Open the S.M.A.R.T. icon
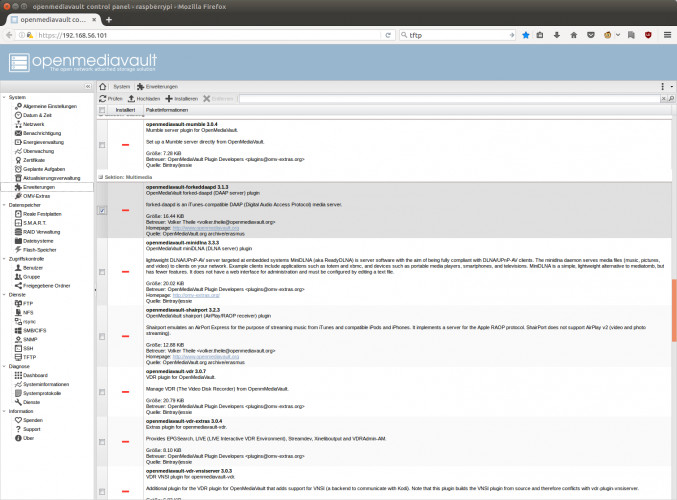677x500 pixels. click(18, 223)
